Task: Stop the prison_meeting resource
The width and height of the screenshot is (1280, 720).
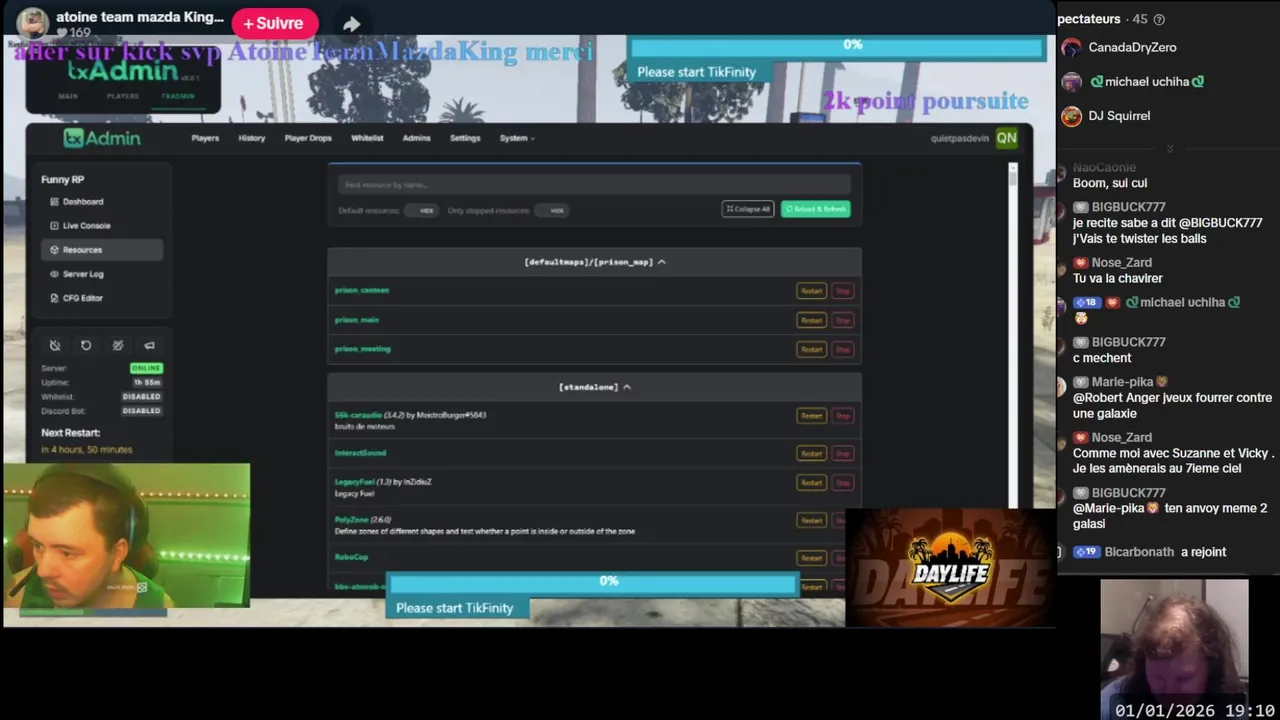Action: tap(842, 349)
